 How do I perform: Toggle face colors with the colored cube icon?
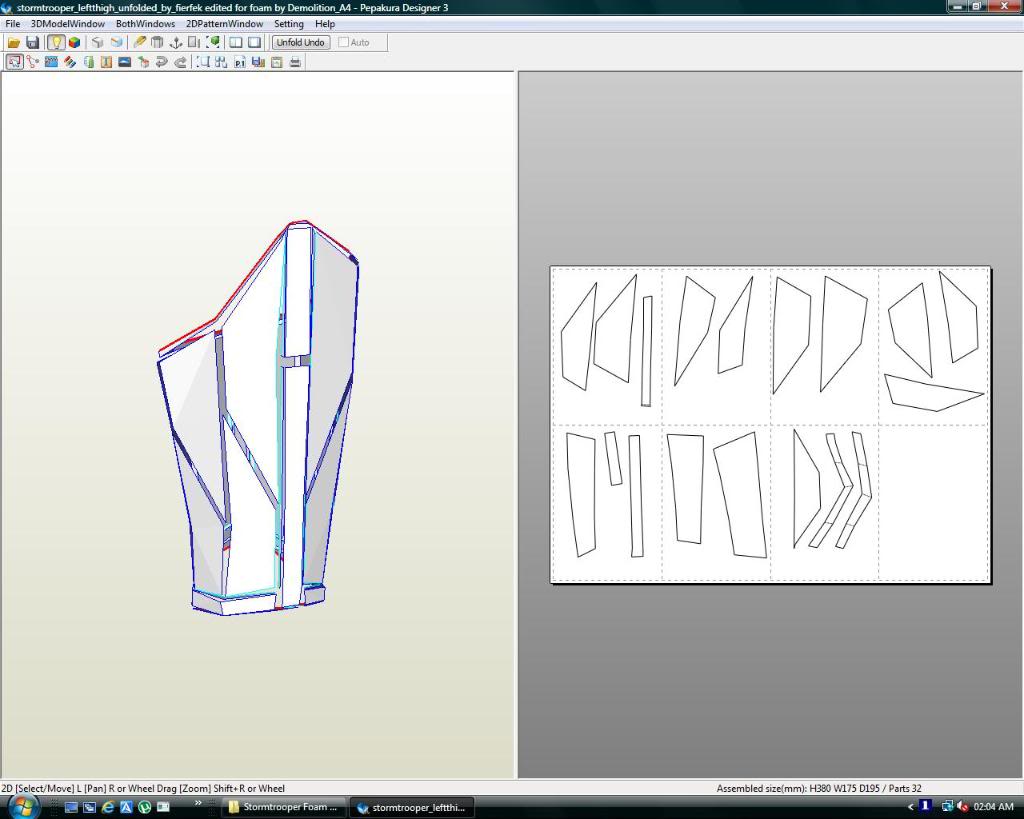[74, 42]
